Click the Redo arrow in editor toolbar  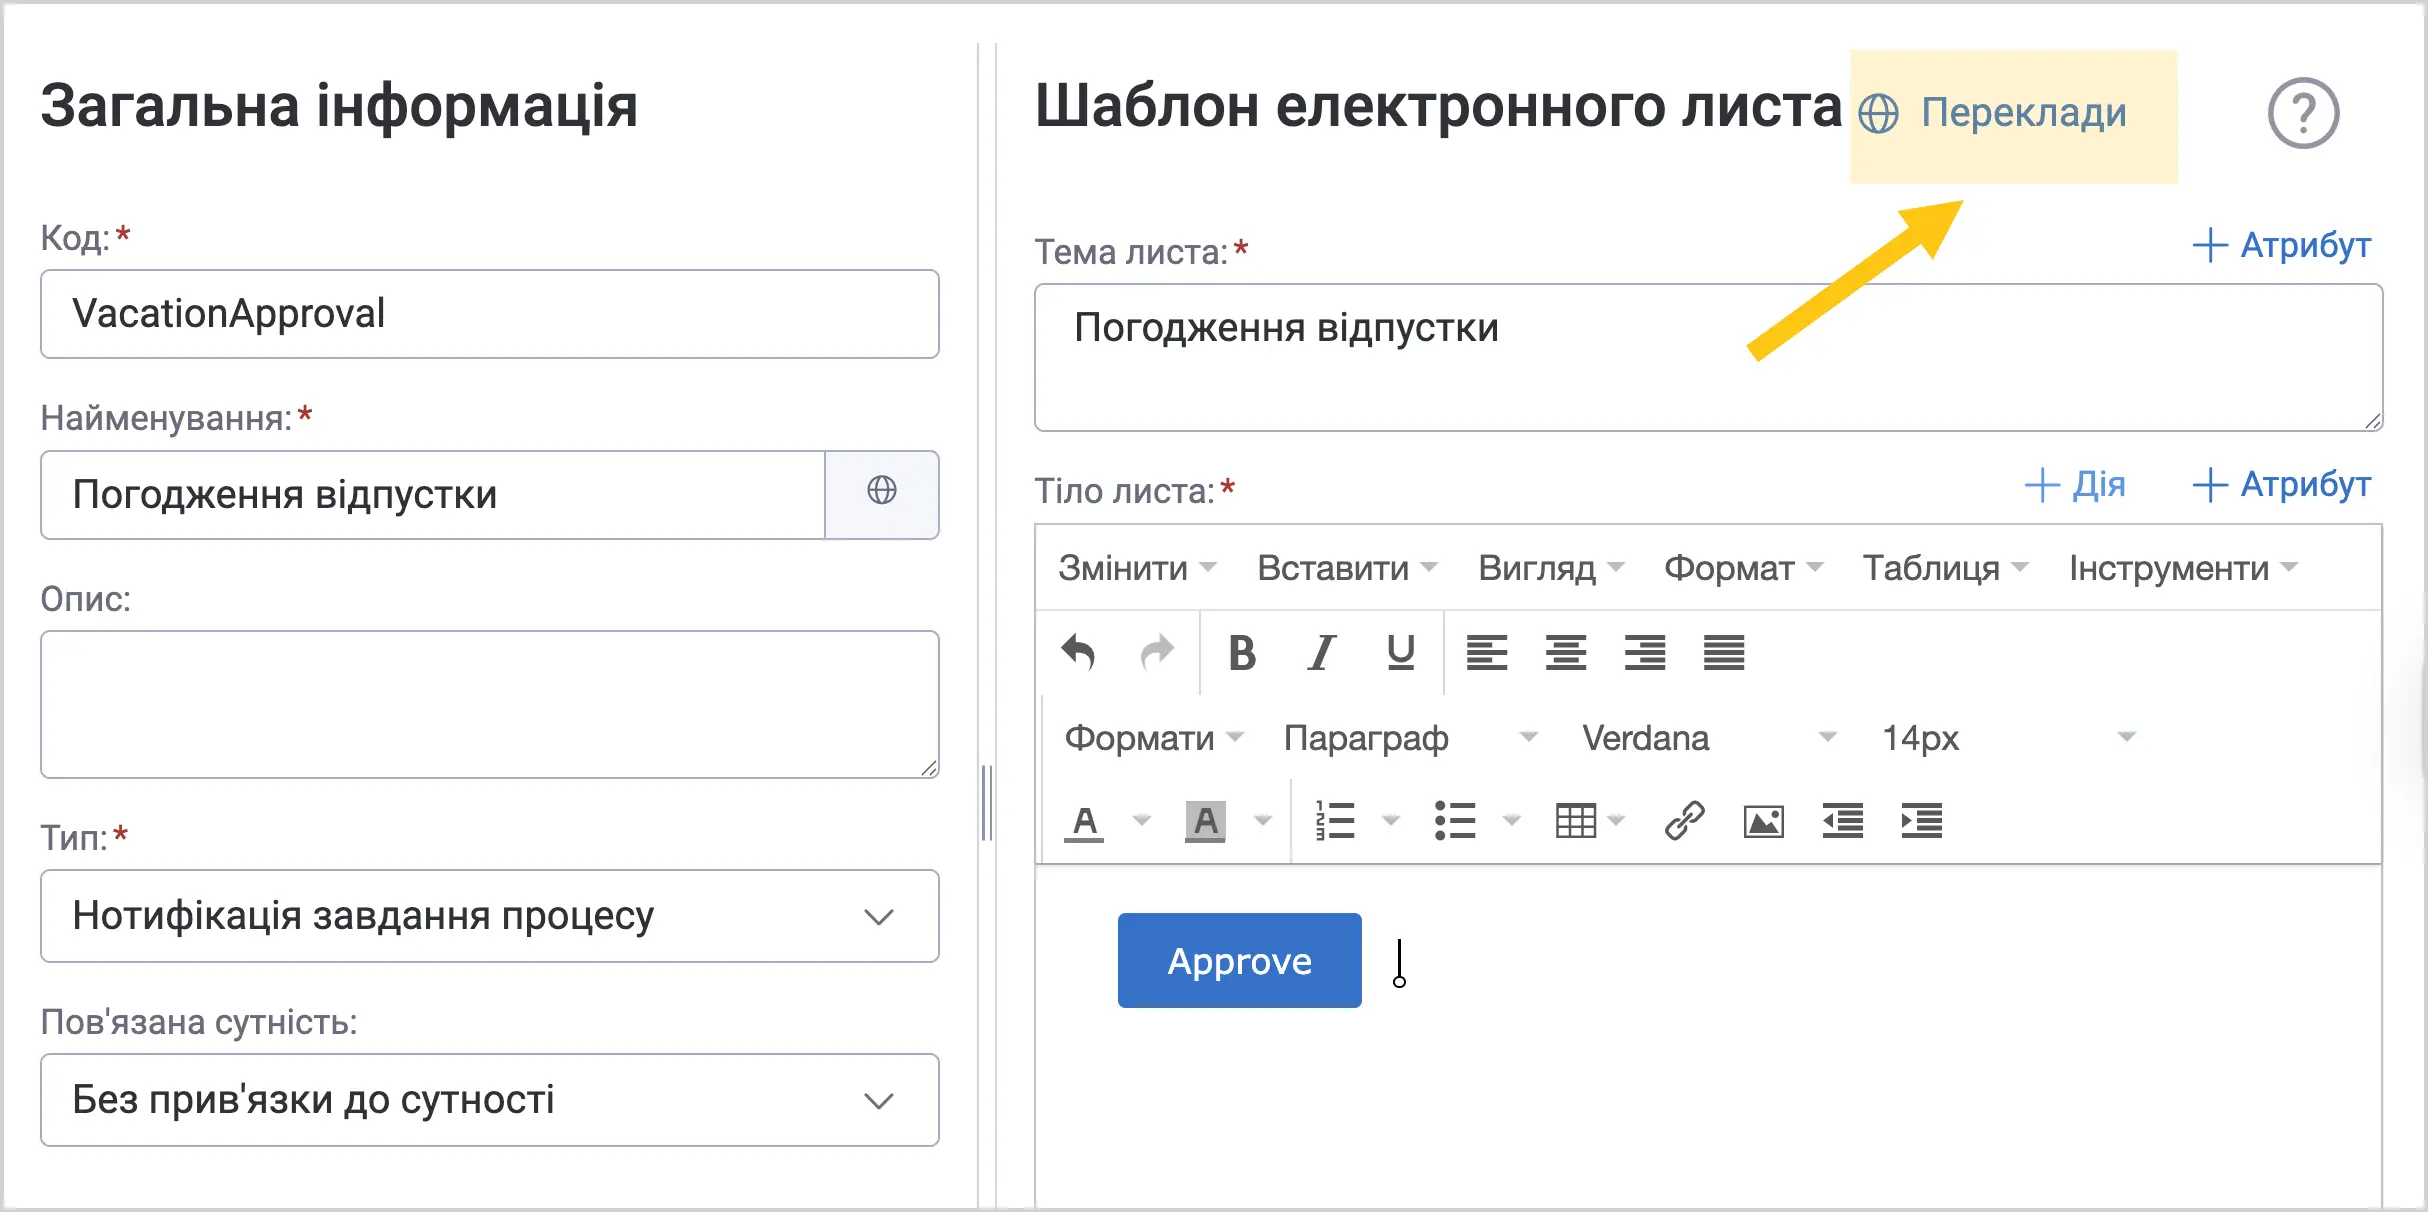tap(1157, 653)
